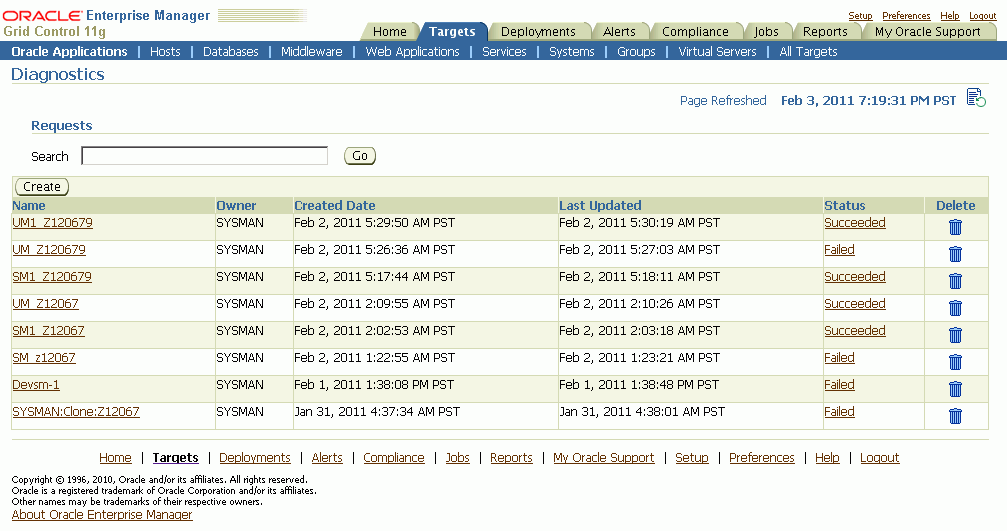Click footer Logout link
This screenshot has width=1007, height=531.
click(880, 458)
